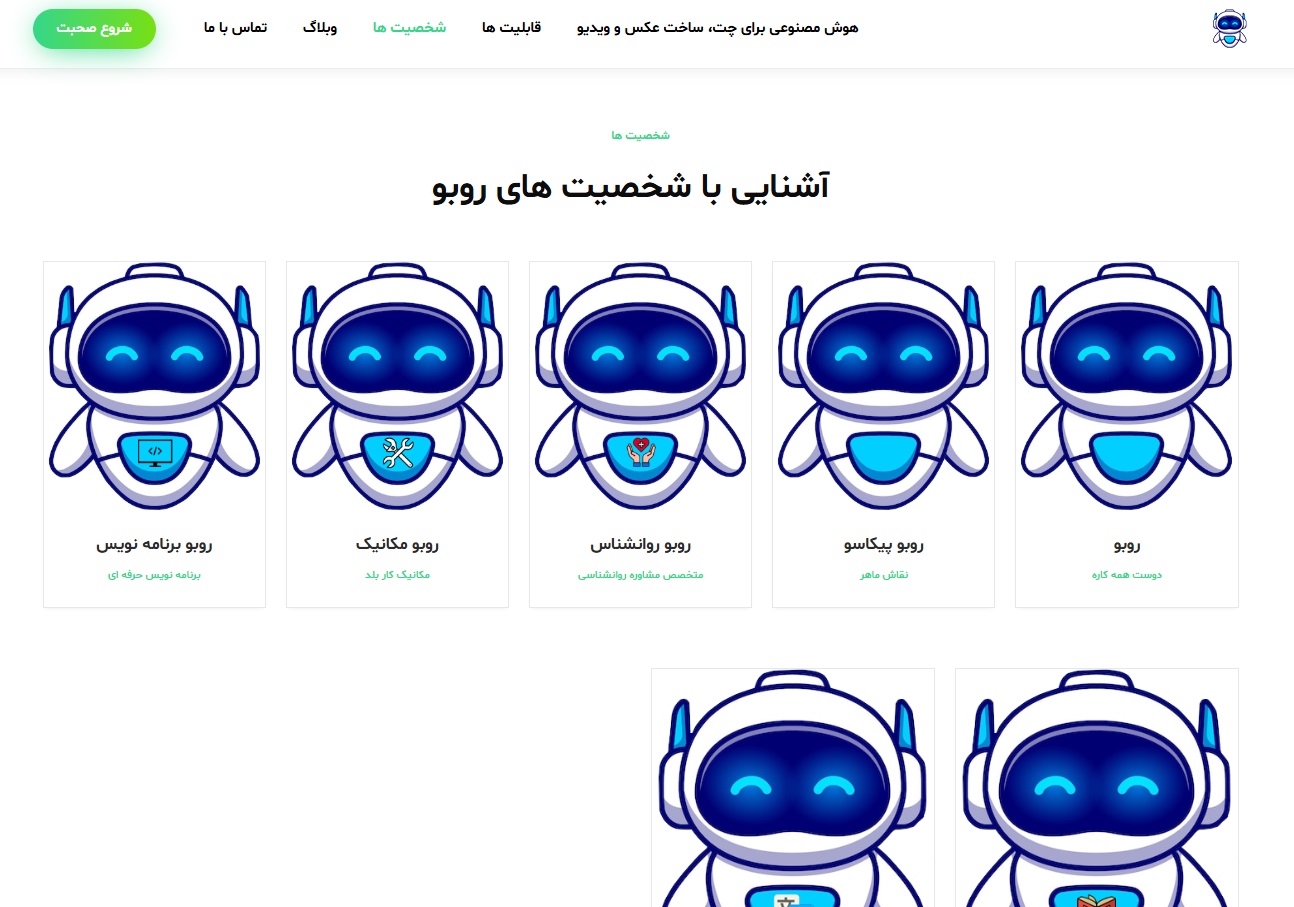Select the main روبو robot image
This screenshot has height=907, width=1294.
[x=1126, y=387]
